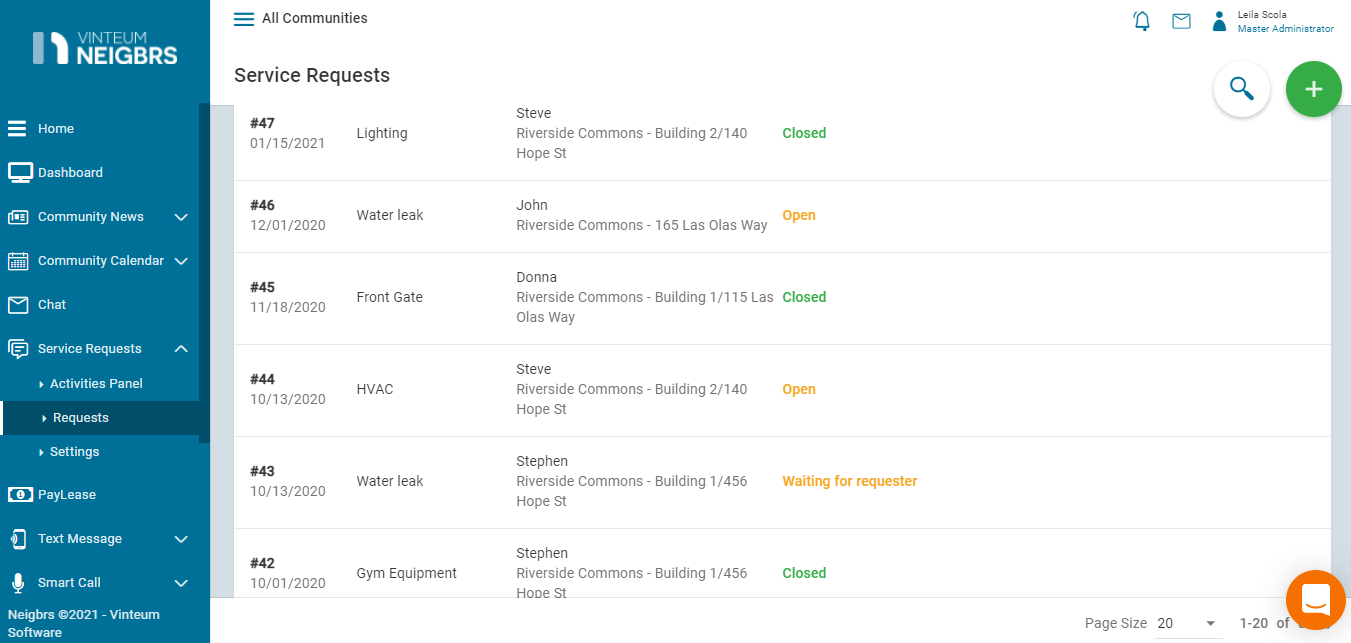Click the PayLease money icon
Screen dimensions: 1351x643
click(19, 495)
